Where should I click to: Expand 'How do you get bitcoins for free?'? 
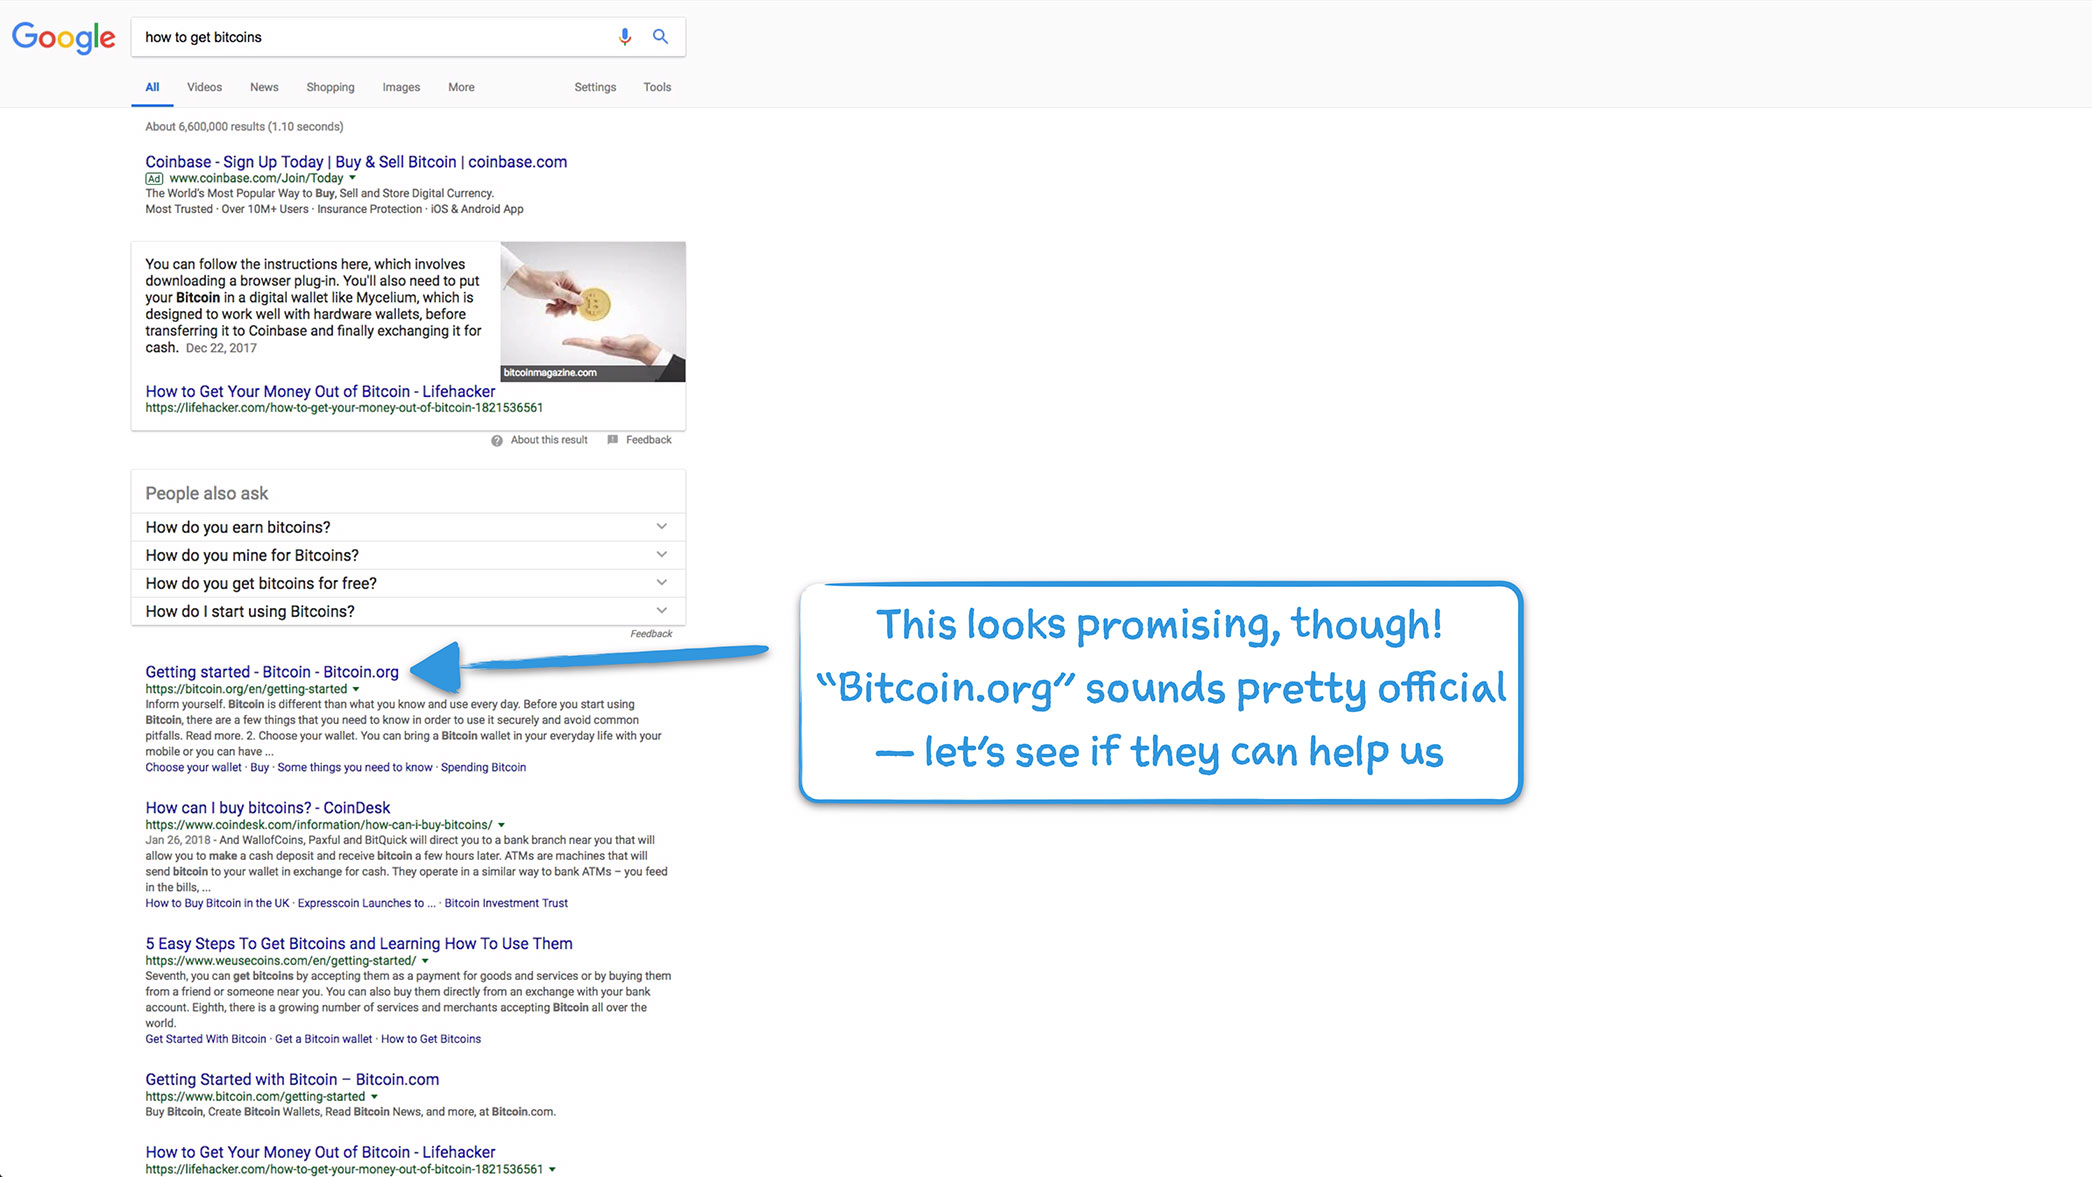tap(661, 583)
